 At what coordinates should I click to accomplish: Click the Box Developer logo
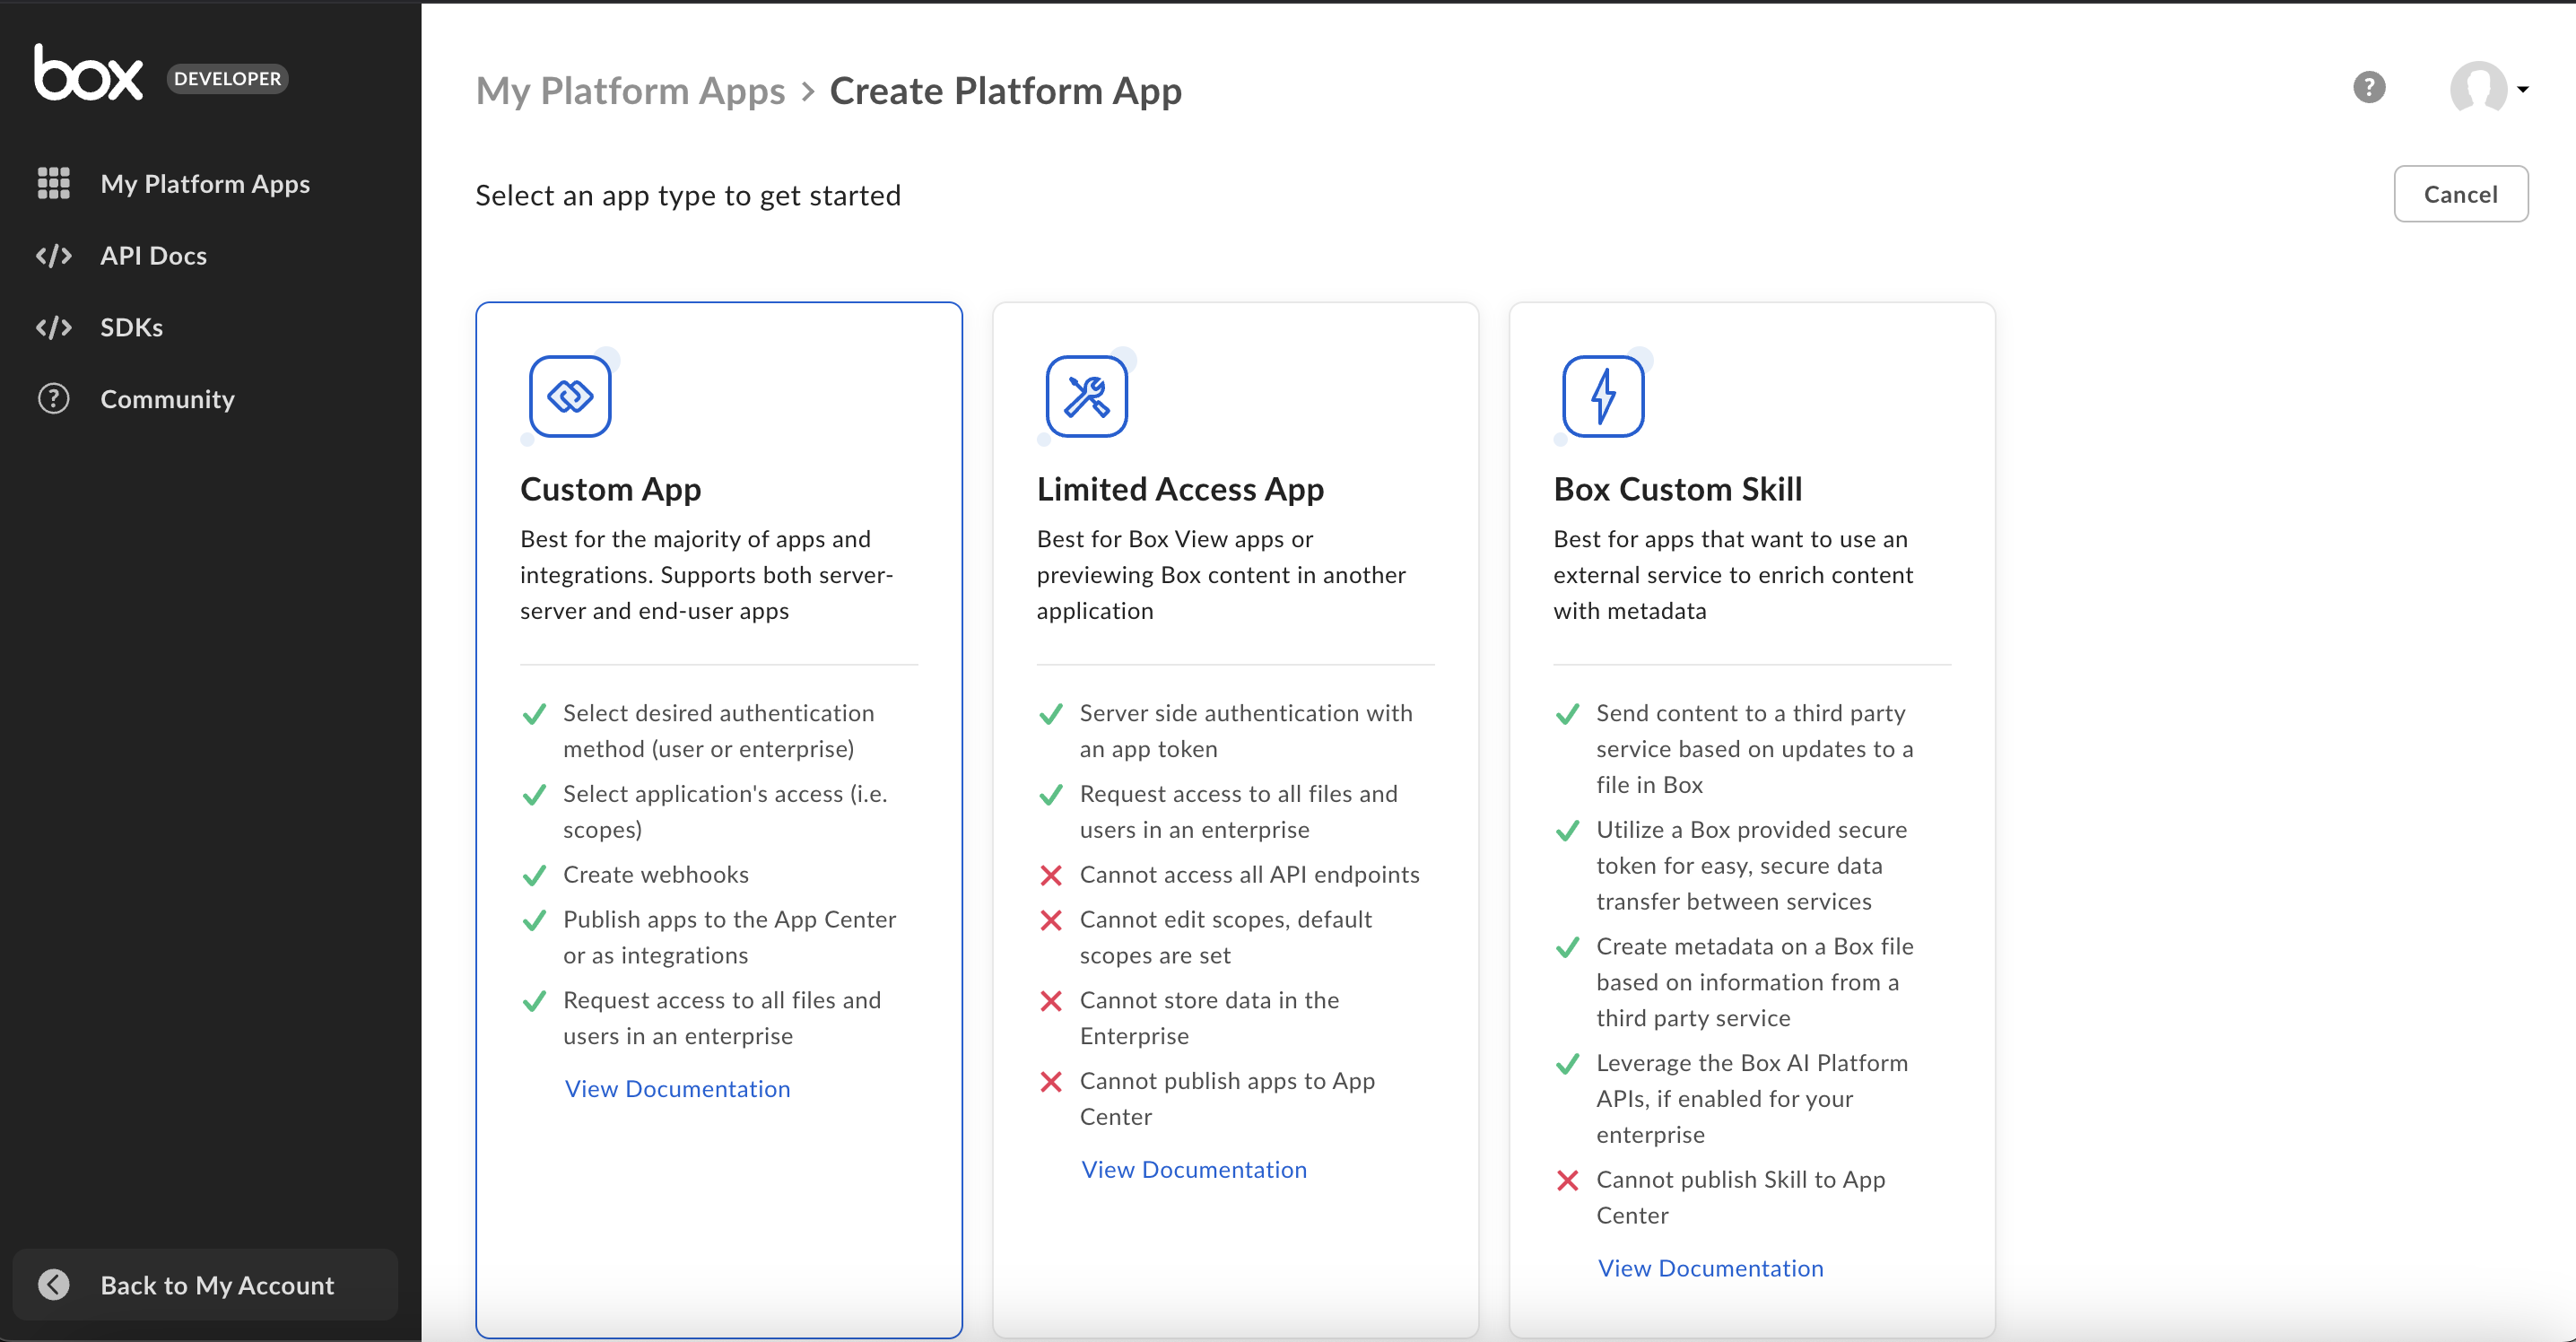(x=90, y=72)
